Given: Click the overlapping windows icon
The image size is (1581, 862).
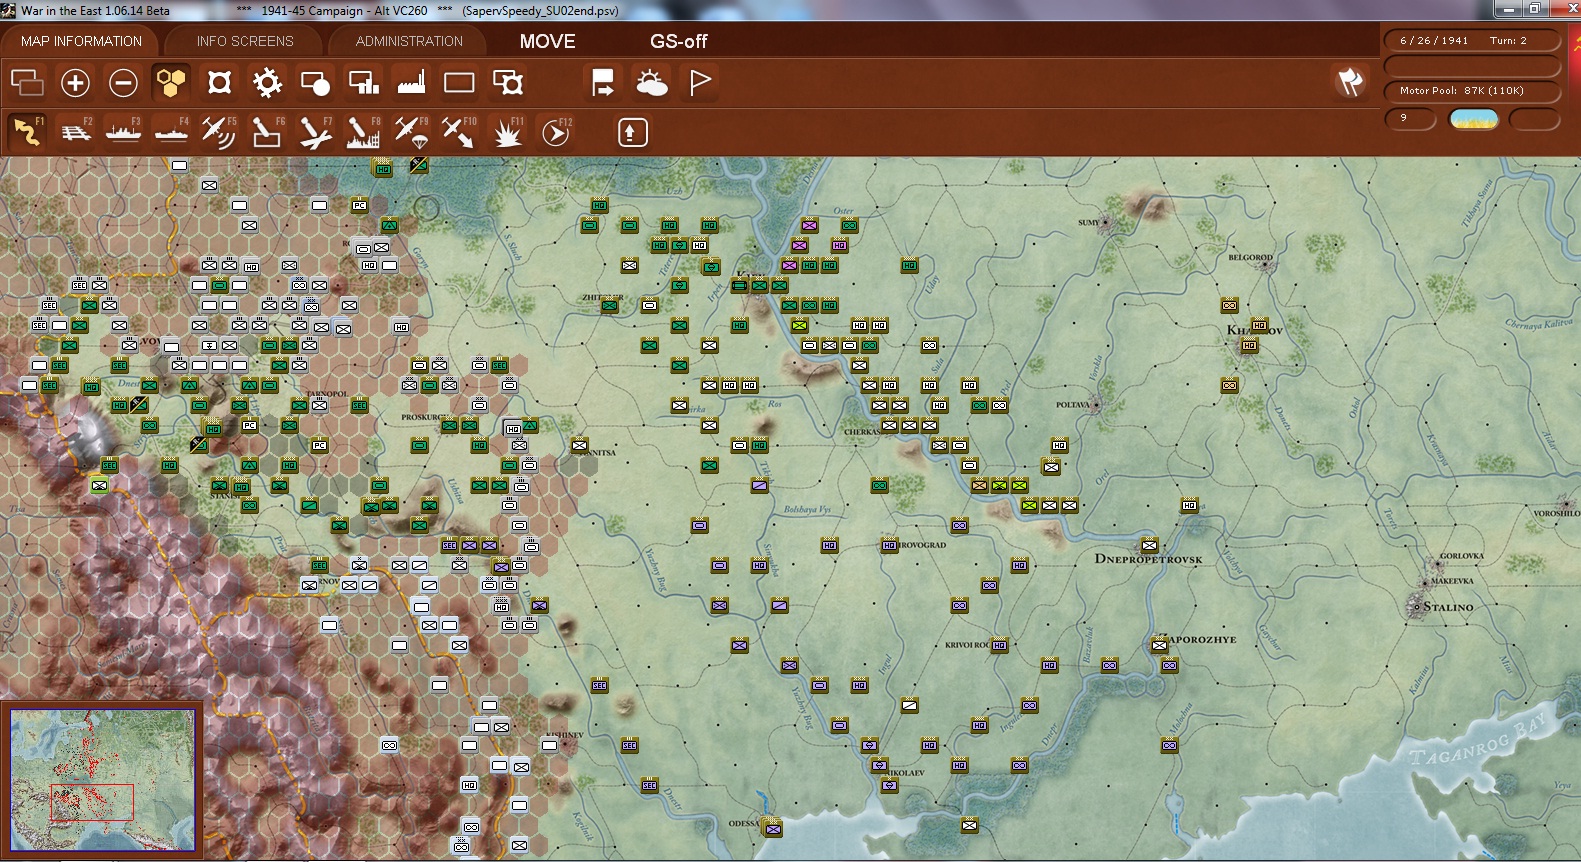Looking at the screenshot, I should tap(27, 82).
